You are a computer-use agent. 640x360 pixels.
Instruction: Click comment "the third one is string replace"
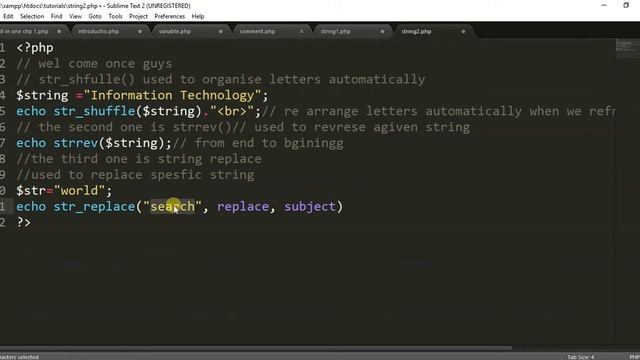pyautogui.click(x=139, y=159)
